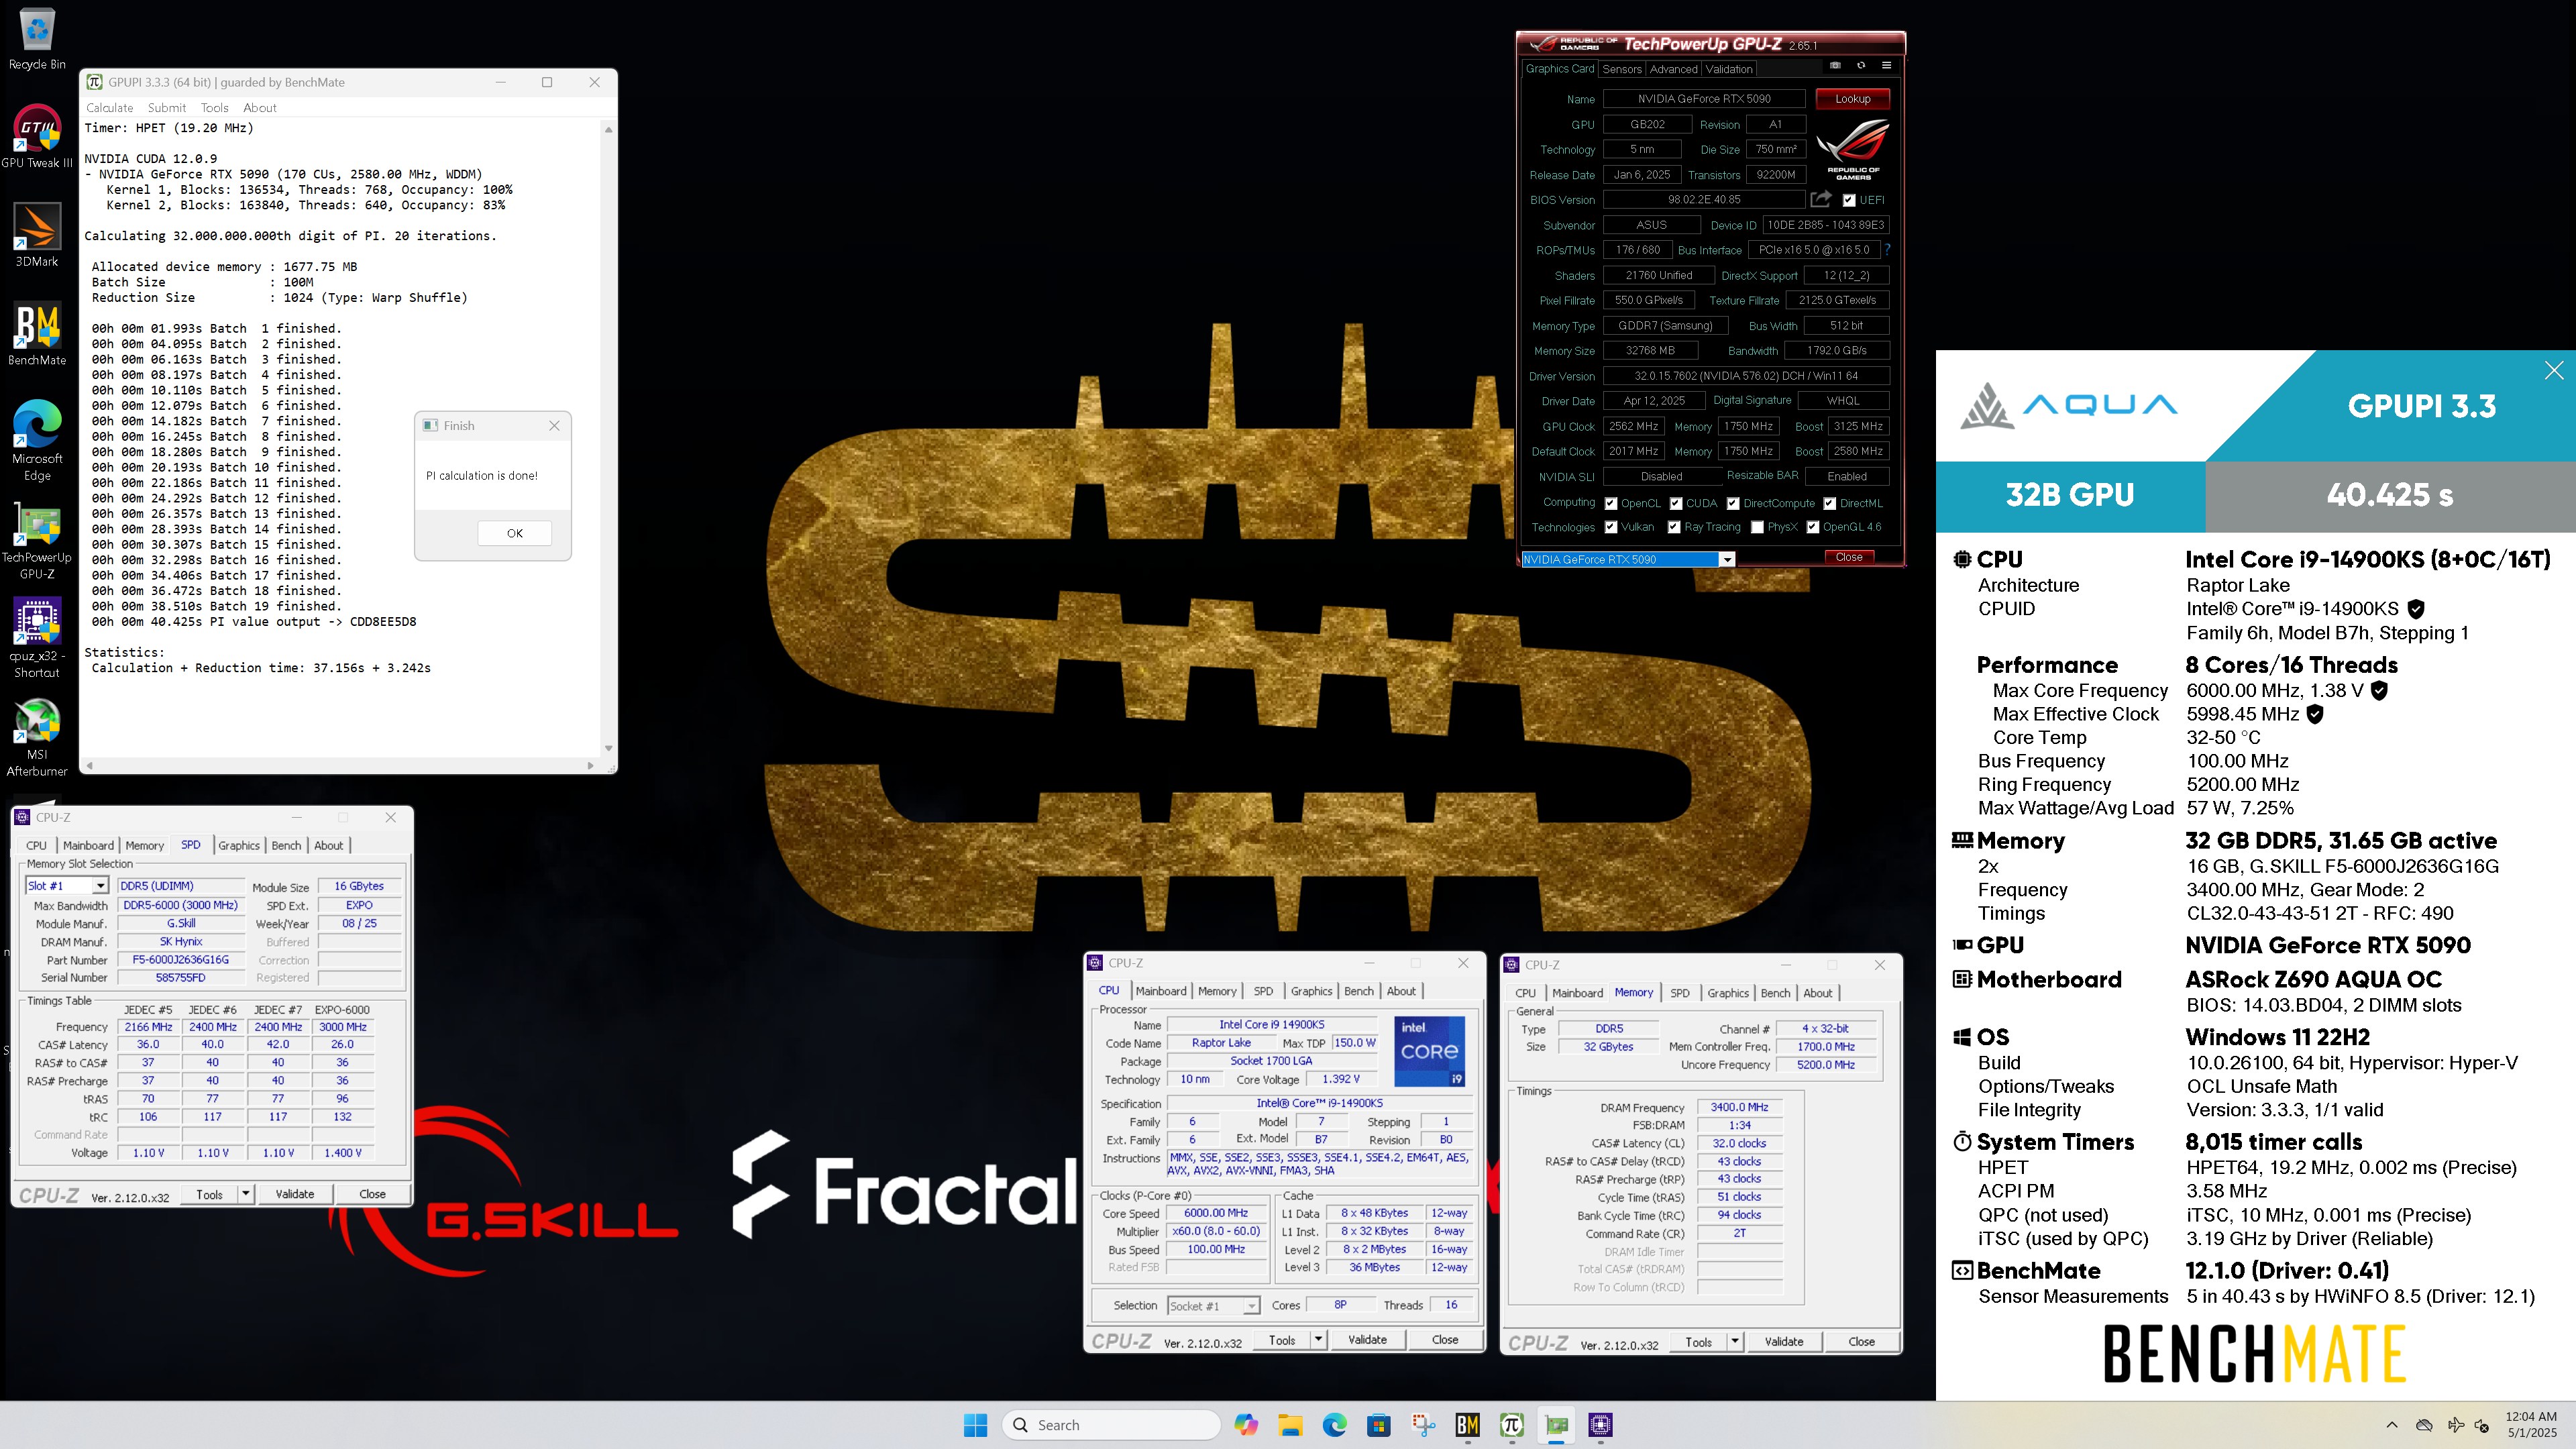Select the BenchMate desktop shortcut
The height and width of the screenshot is (1449, 2576).
(37, 334)
